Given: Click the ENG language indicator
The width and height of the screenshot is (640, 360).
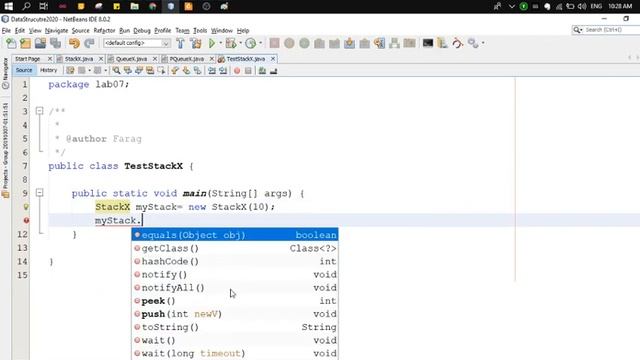Looking at the screenshot, I should [x=596, y=6].
